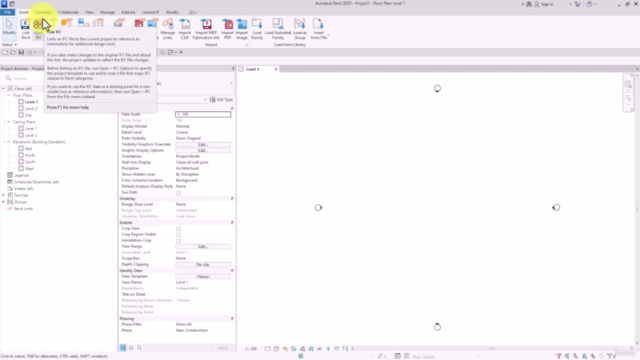Click the canvas horizontal scrollbar
640x360 pixels.
click(492, 349)
